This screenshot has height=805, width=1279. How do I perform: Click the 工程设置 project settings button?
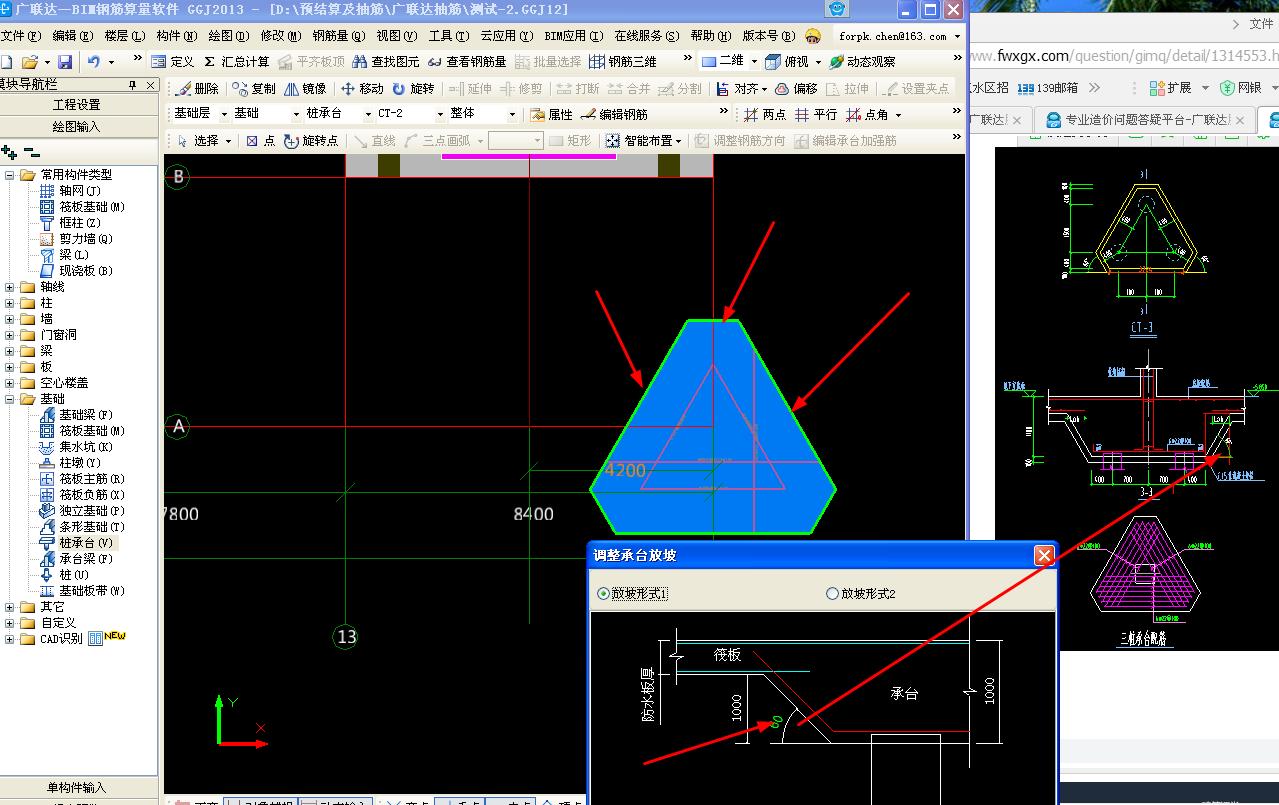point(77,104)
